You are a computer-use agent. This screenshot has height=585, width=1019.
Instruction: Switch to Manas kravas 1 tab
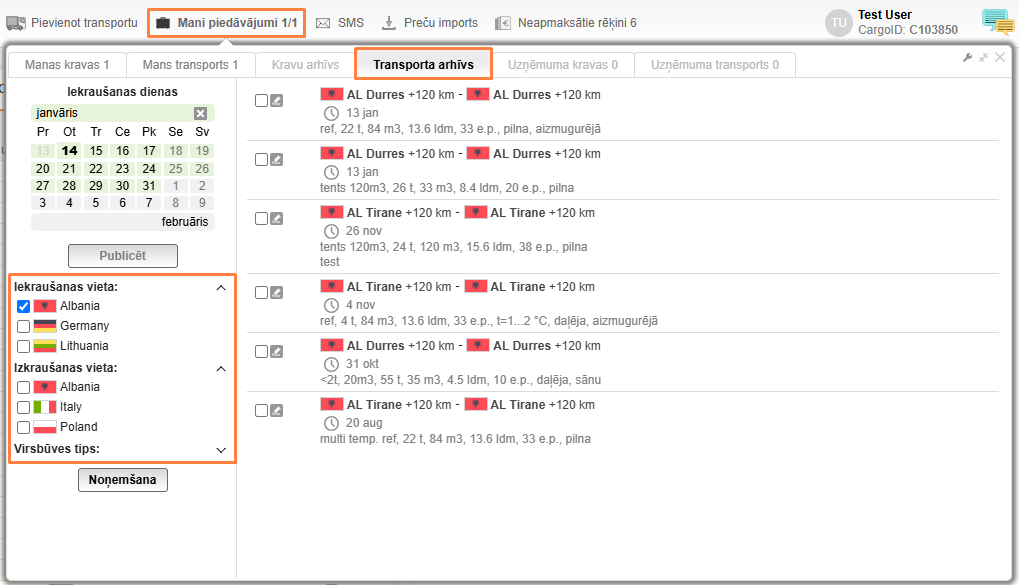tap(66, 65)
